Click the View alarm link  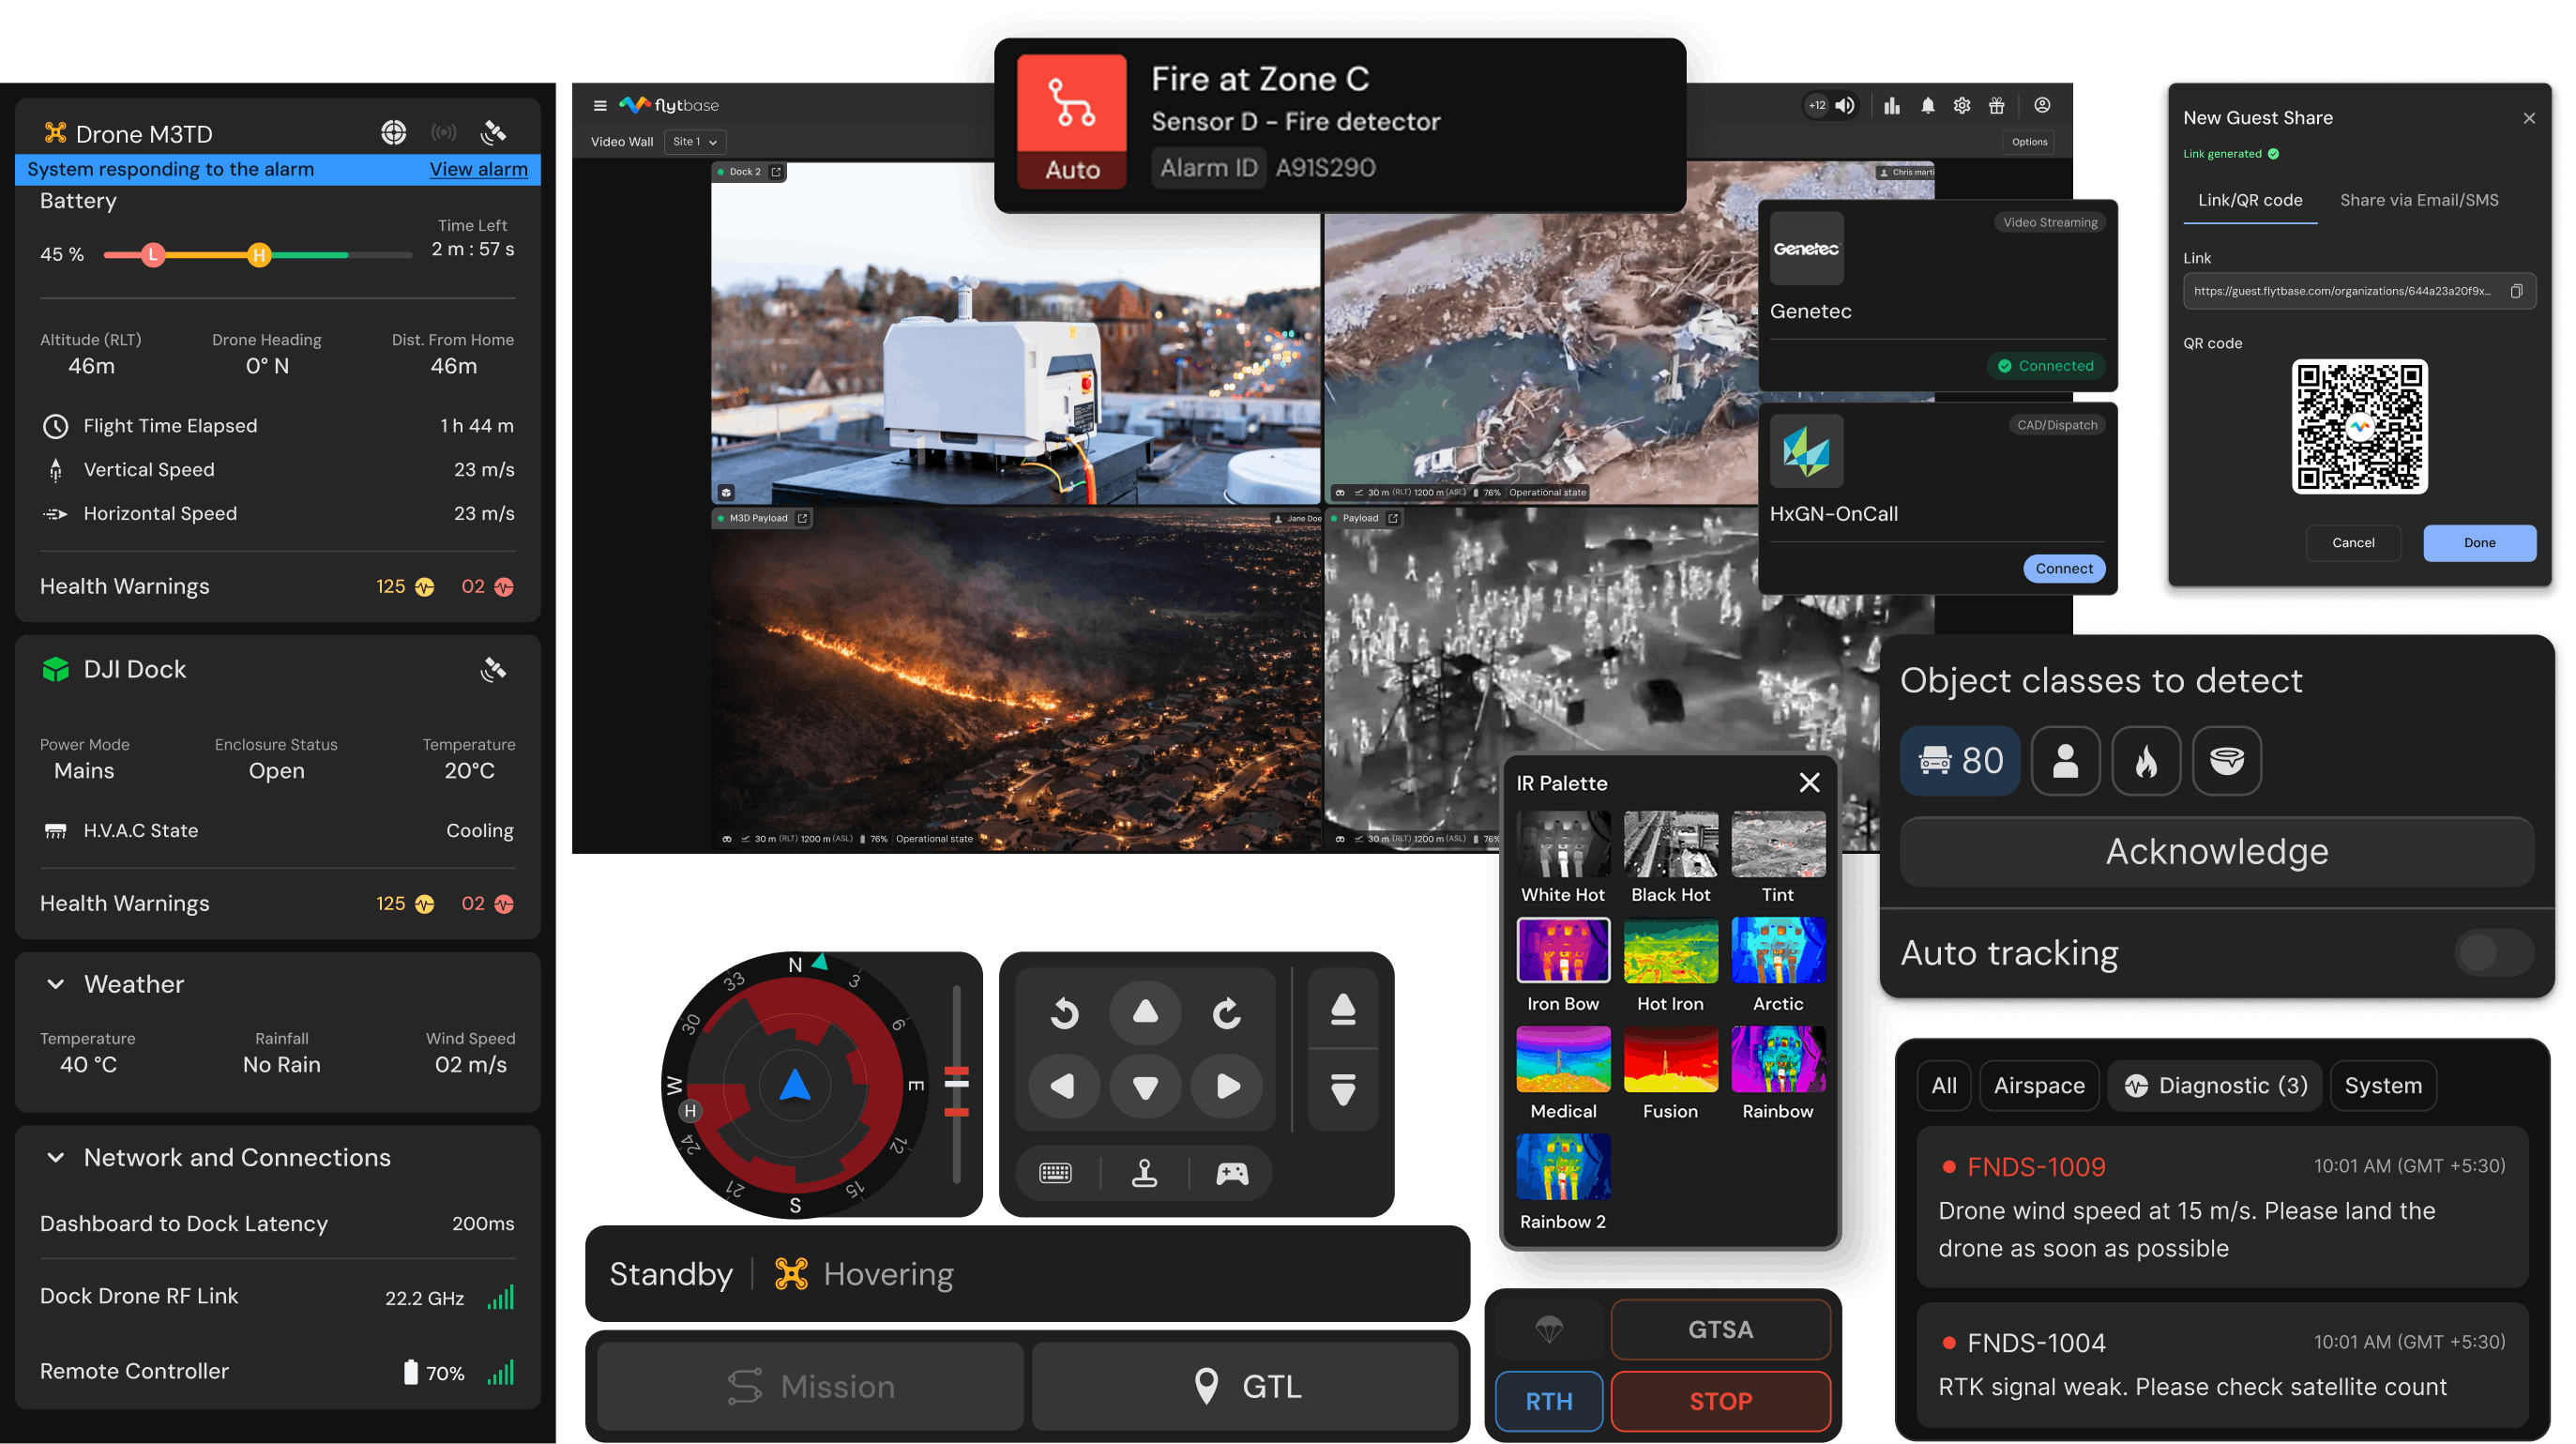pyautogui.click(x=478, y=169)
